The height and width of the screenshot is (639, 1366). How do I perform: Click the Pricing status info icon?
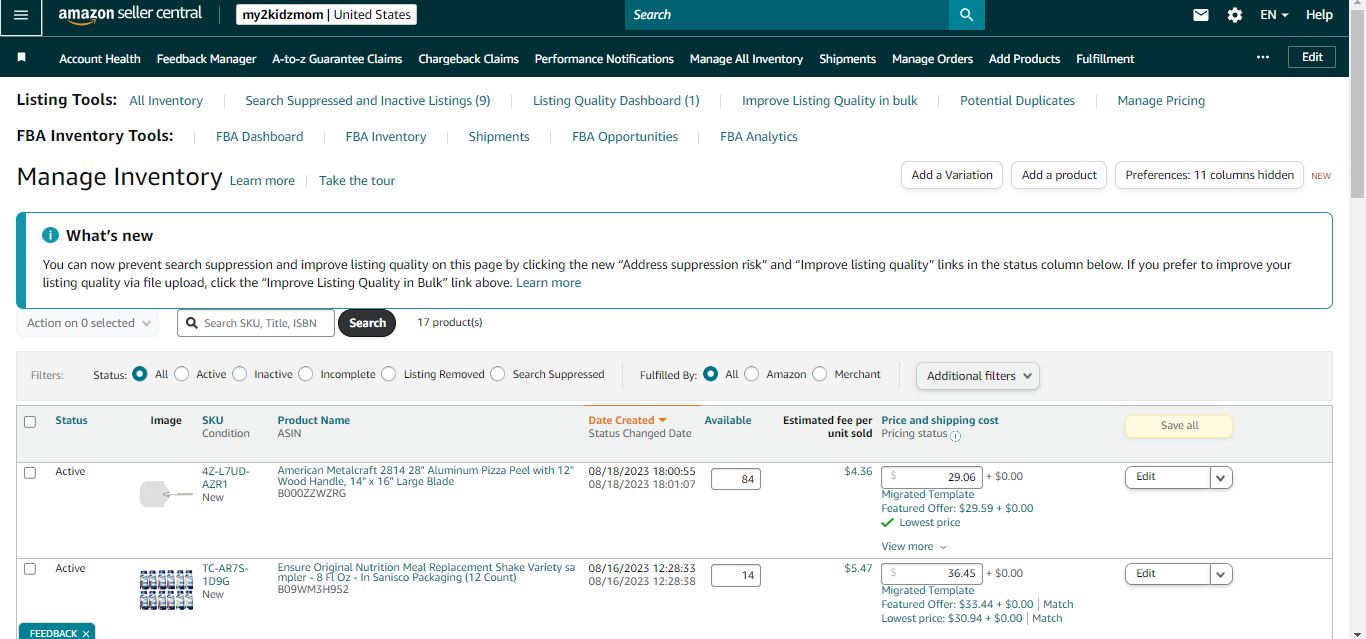[x=955, y=435]
